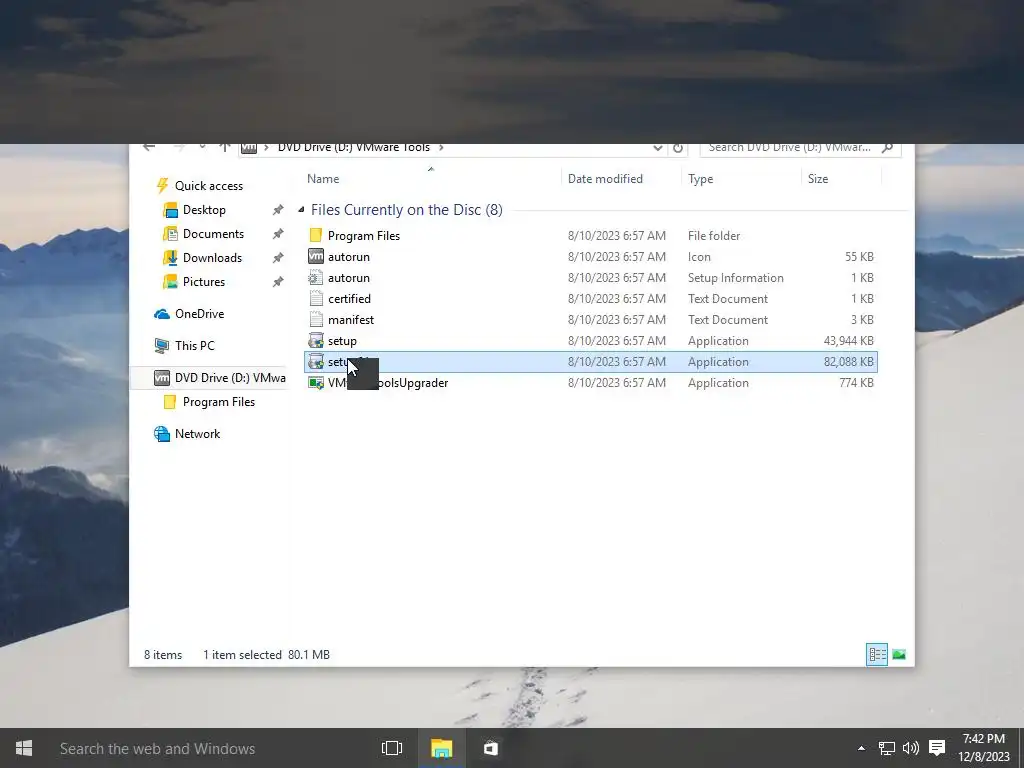Click the refresh button beside the address bar

pos(678,148)
